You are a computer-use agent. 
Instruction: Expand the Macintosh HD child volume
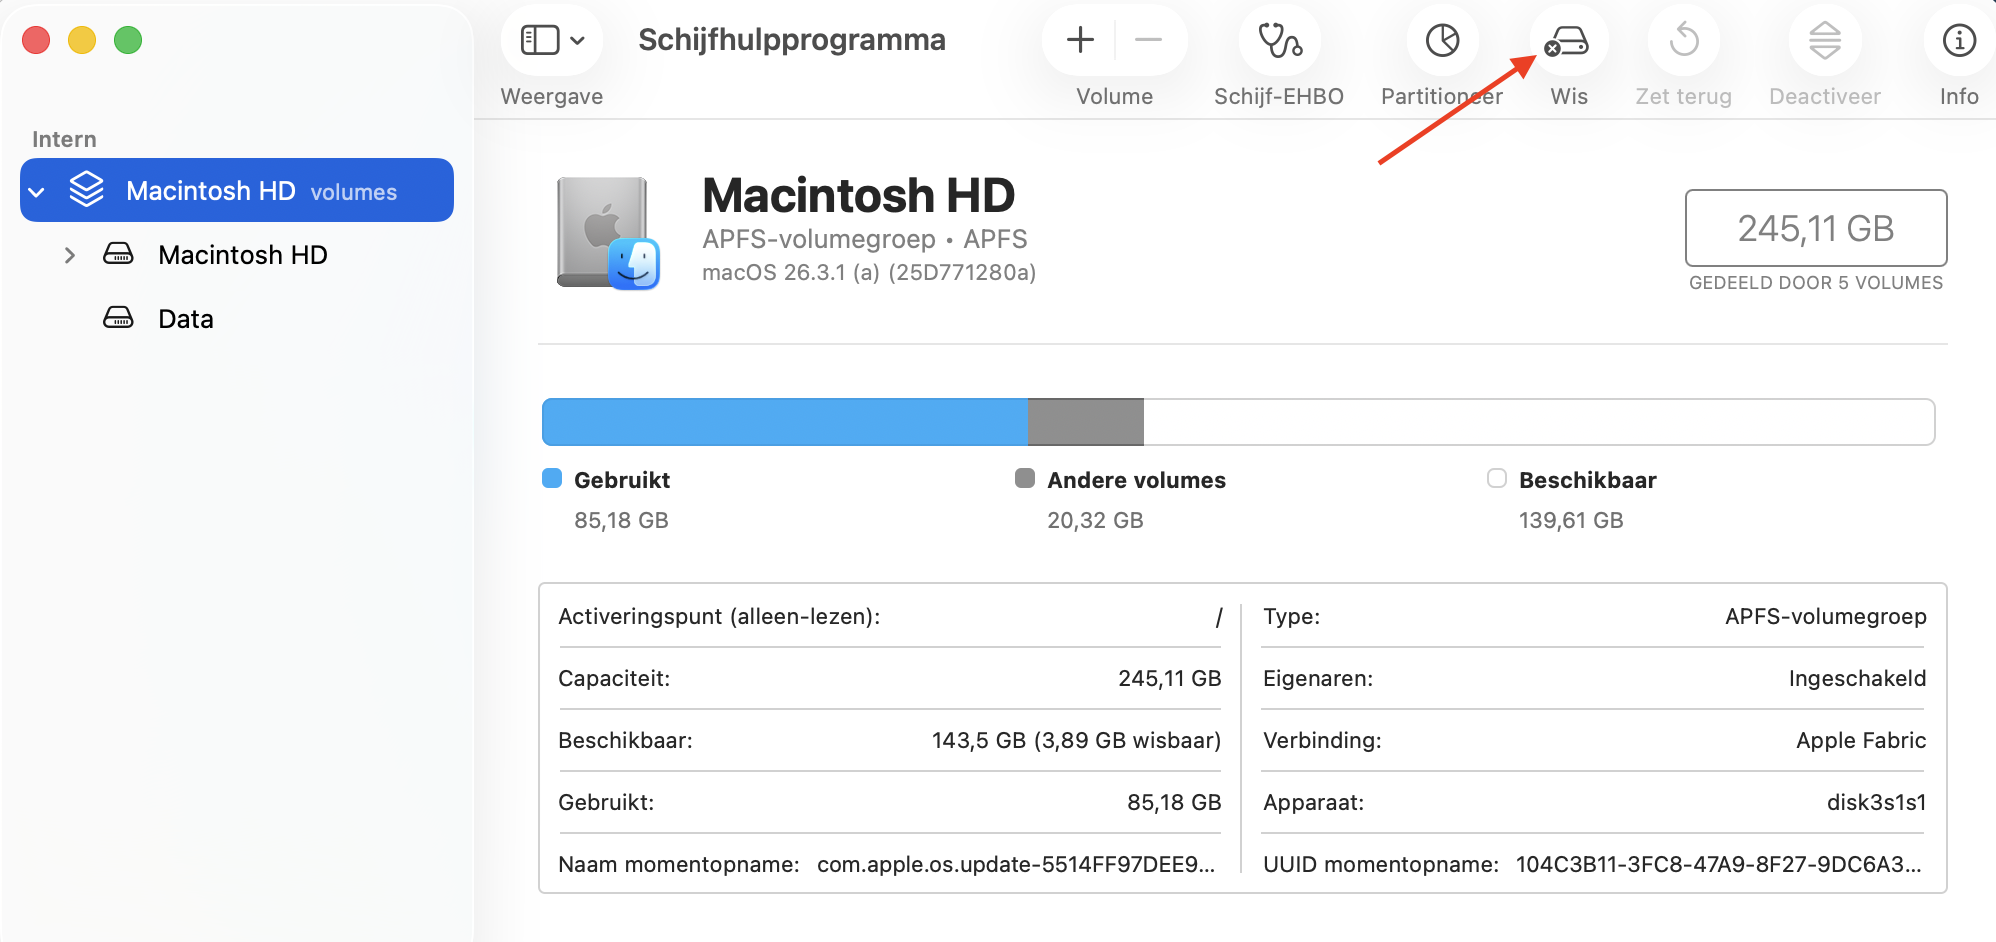tap(69, 255)
